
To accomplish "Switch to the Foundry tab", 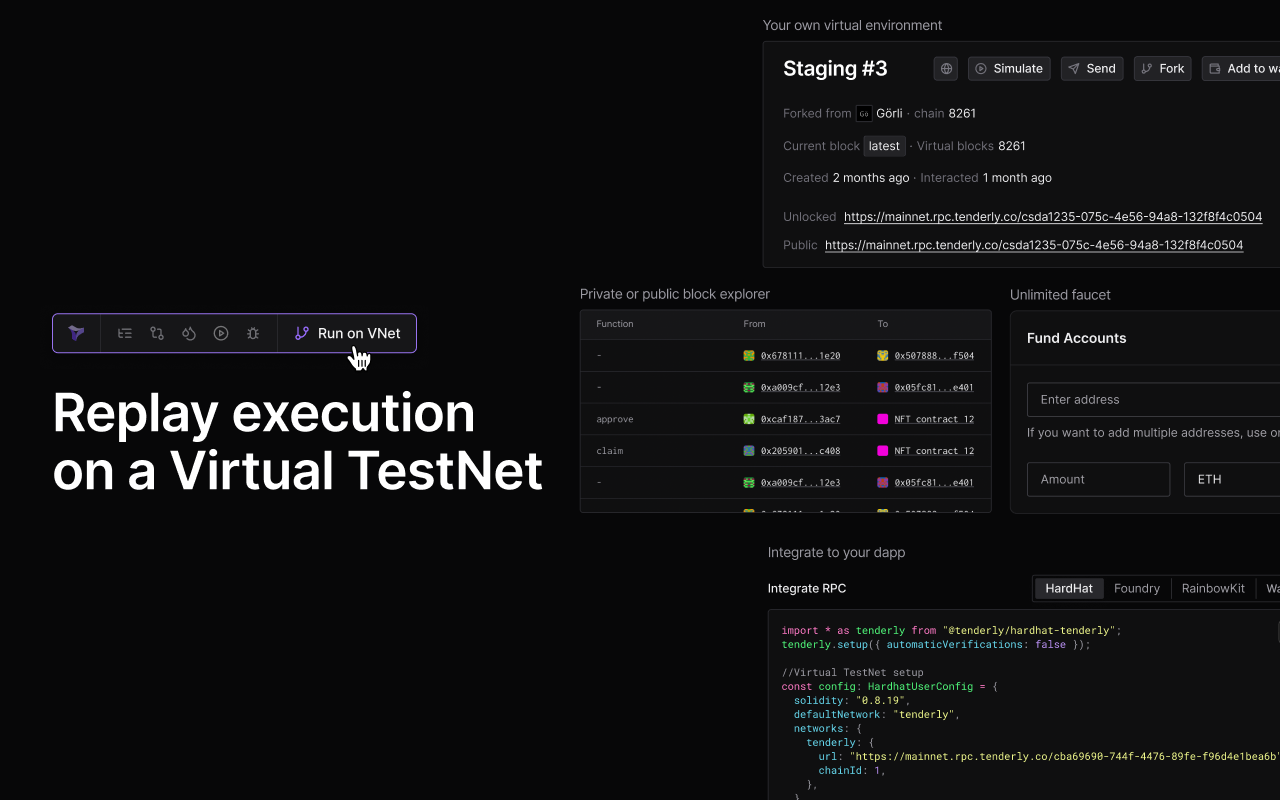I will [x=1137, y=588].
